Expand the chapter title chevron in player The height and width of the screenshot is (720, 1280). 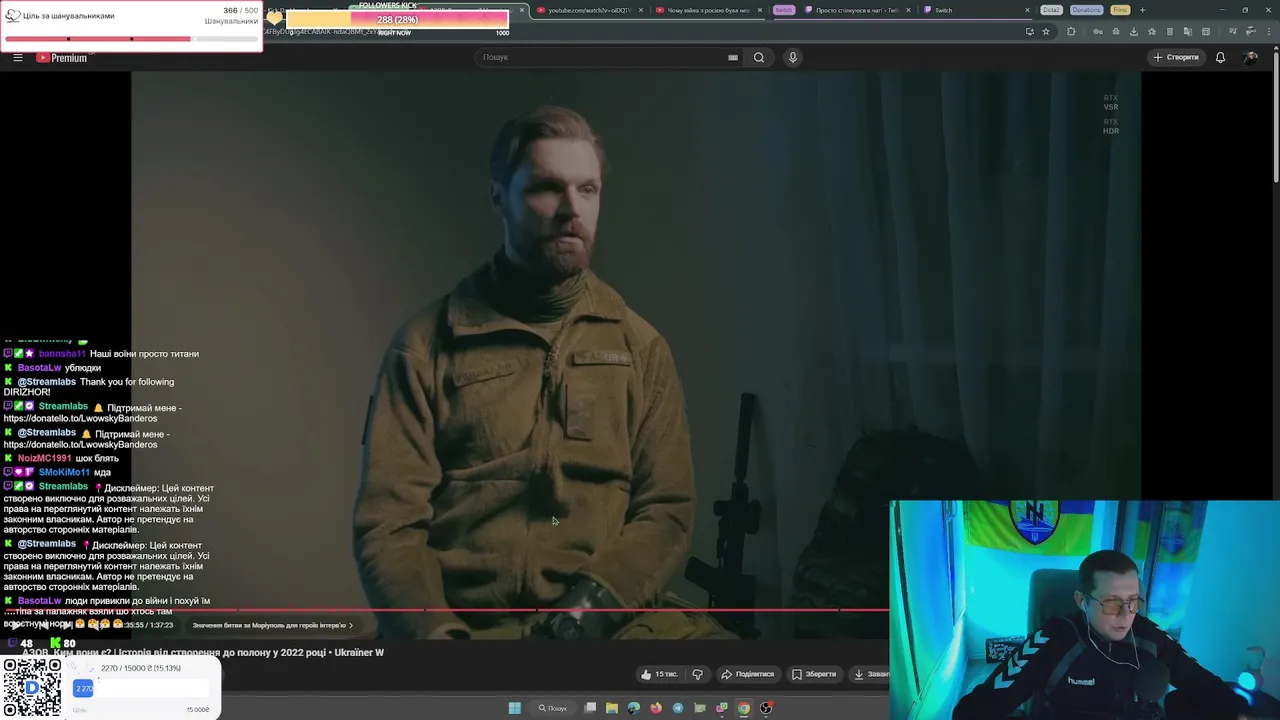coord(351,625)
